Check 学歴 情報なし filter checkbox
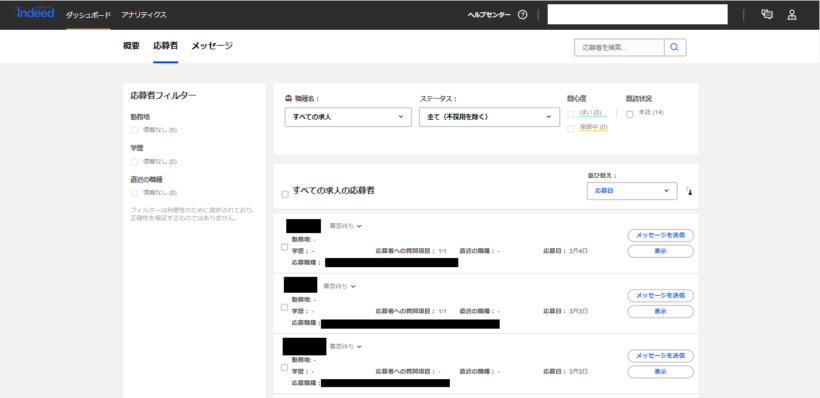This screenshot has height=398, width=820. 134,162
